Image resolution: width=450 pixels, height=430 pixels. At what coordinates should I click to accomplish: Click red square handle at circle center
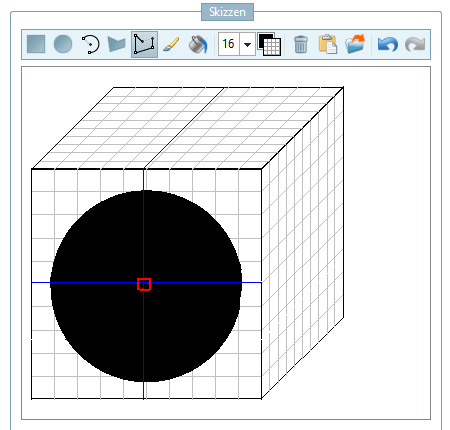tap(144, 284)
